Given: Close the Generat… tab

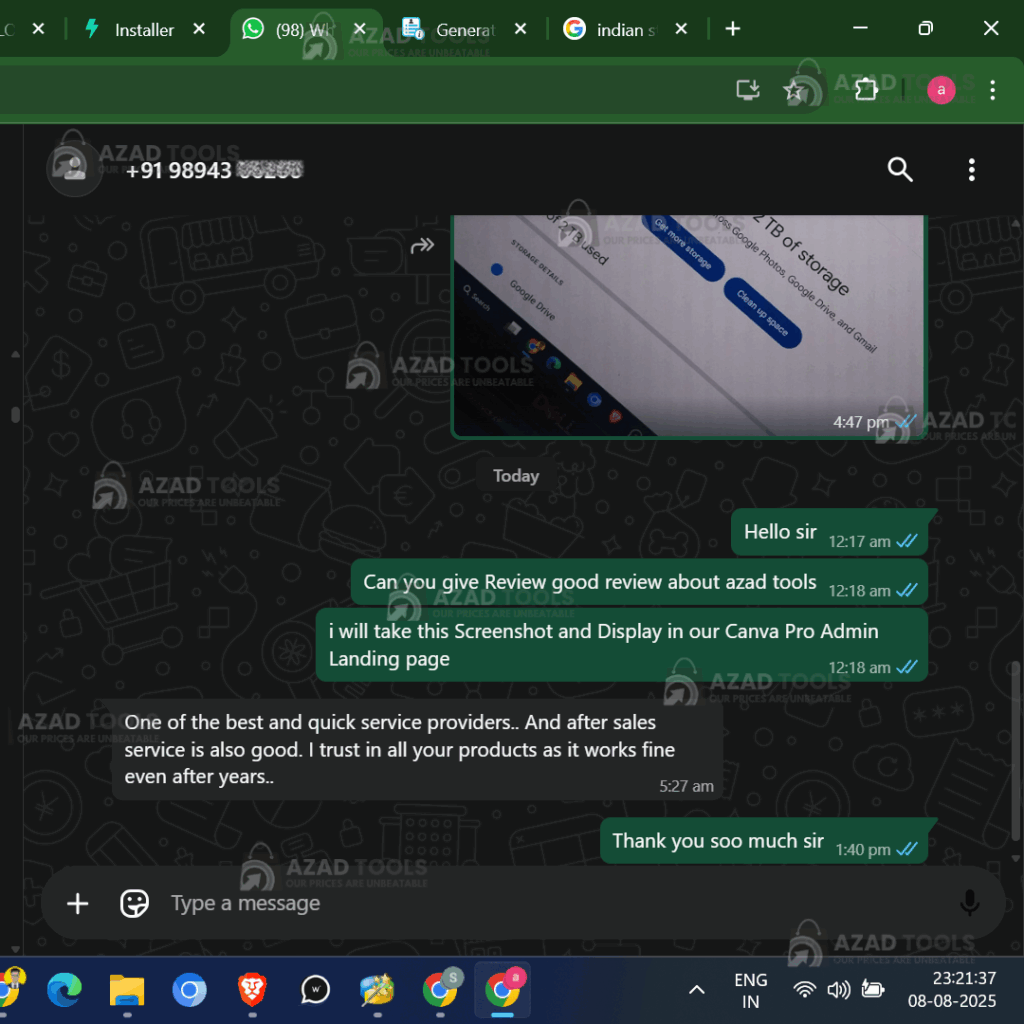Looking at the screenshot, I should [x=520, y=29].
